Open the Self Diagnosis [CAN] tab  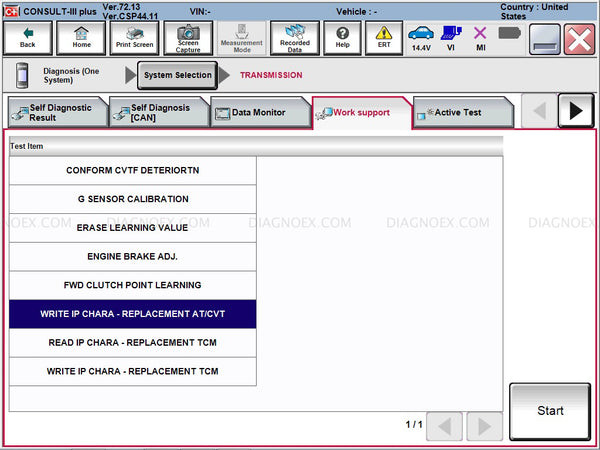(157, 113)
